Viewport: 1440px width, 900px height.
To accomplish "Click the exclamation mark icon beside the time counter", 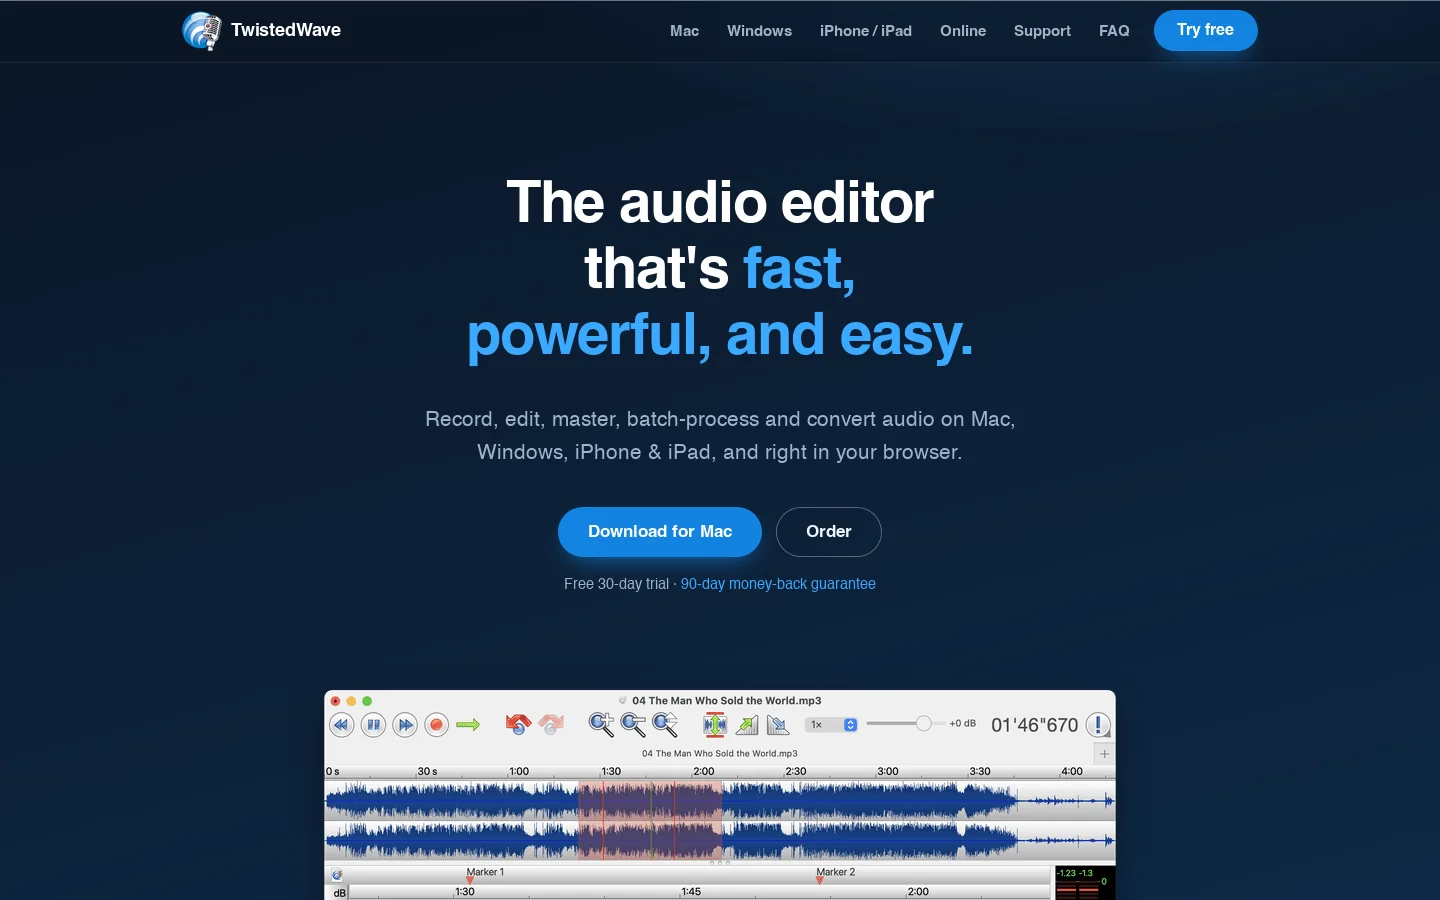I will 1098,725.
